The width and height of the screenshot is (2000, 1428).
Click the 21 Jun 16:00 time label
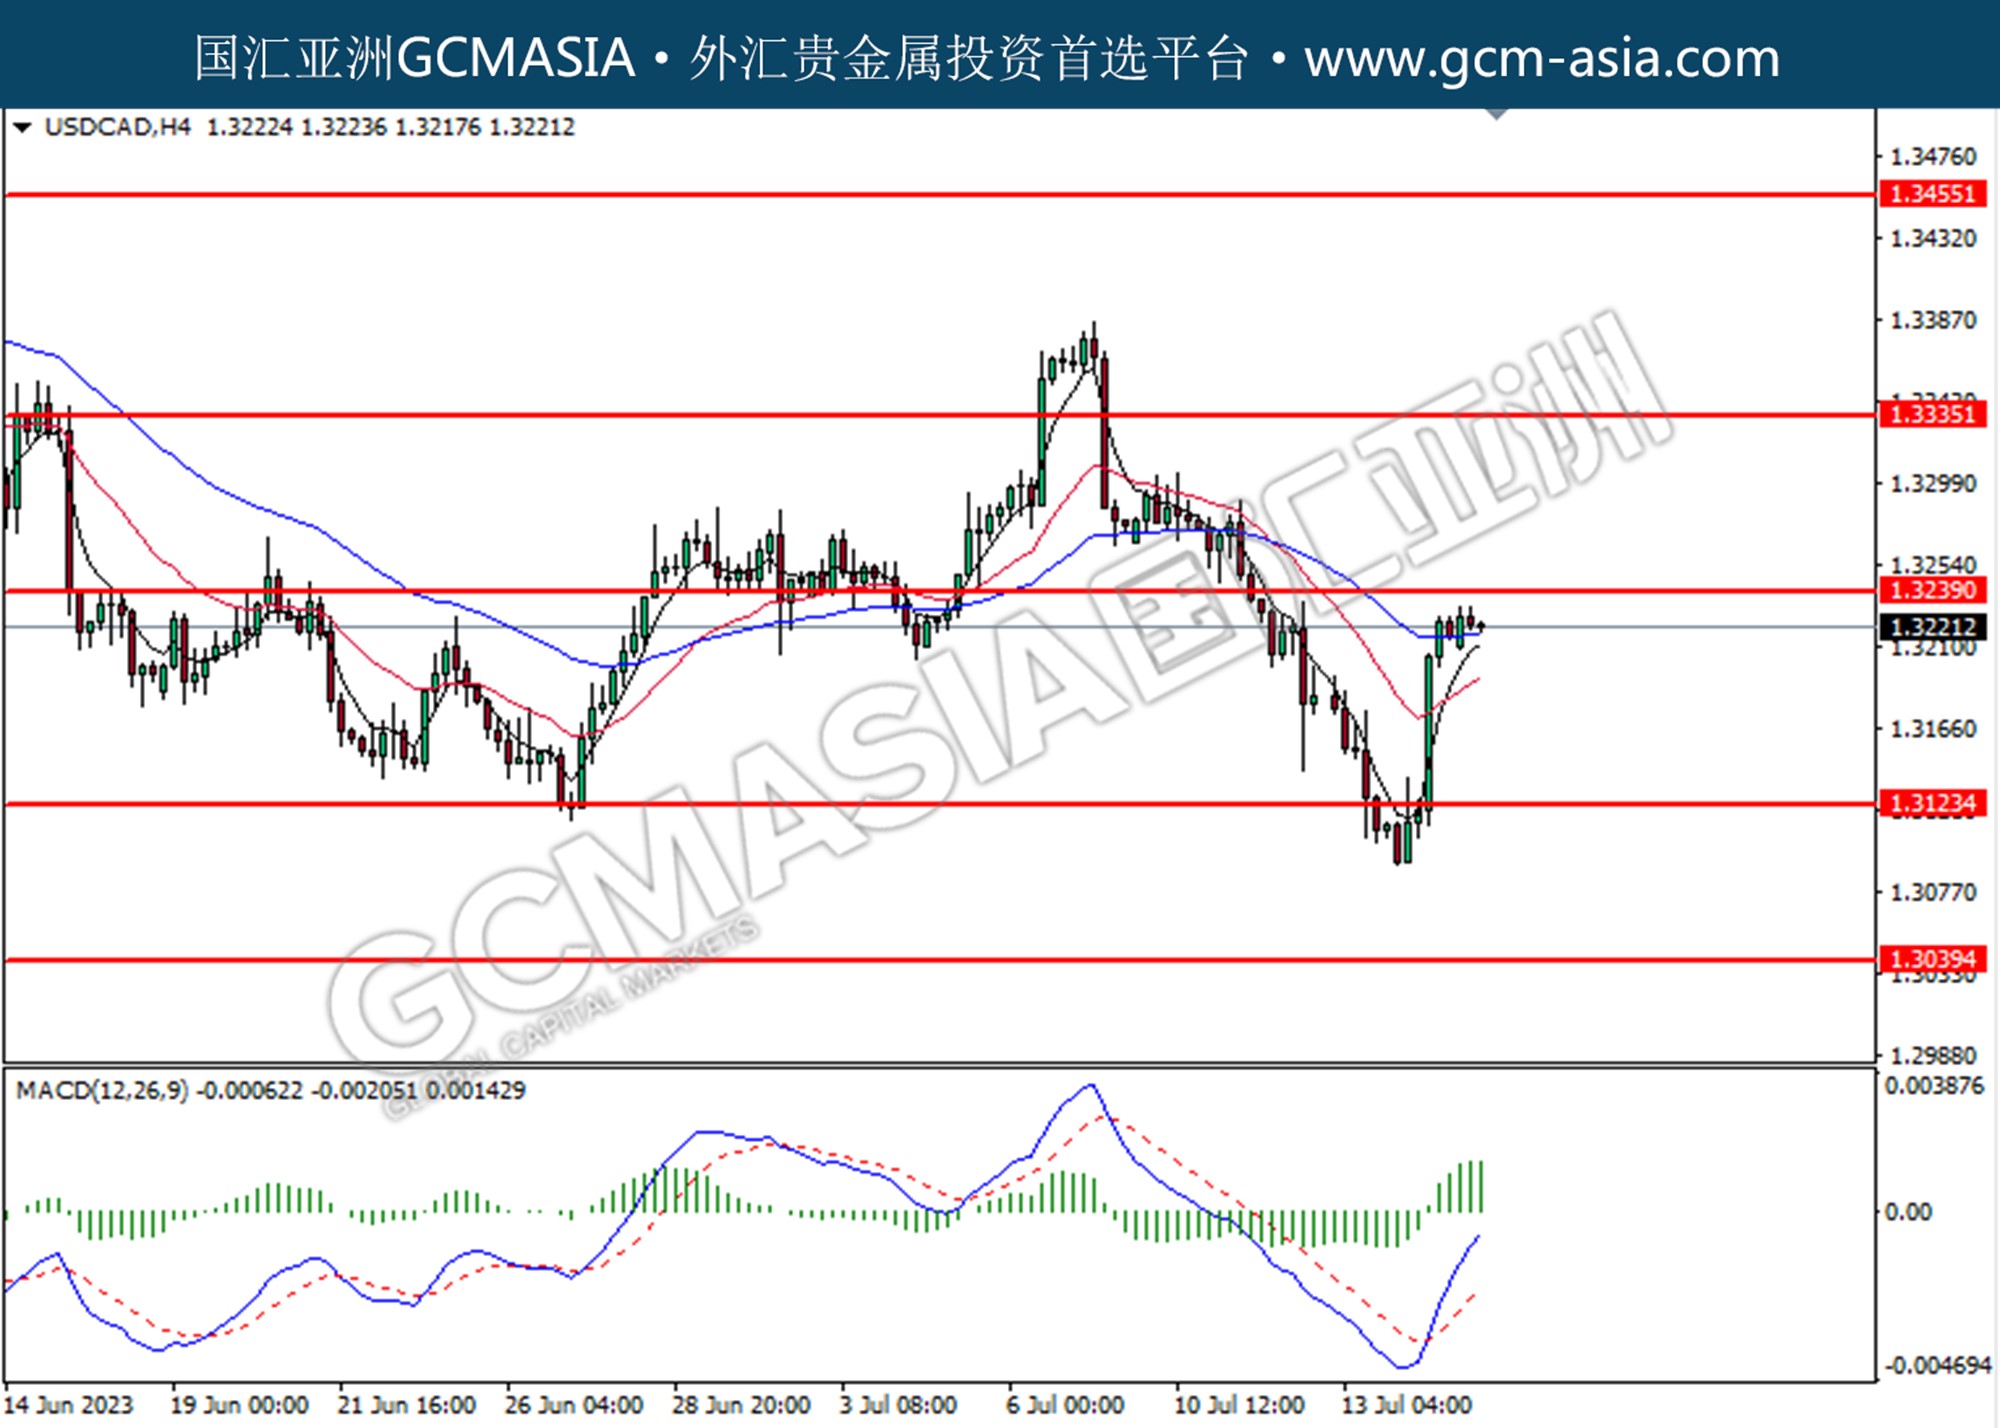406,1405
